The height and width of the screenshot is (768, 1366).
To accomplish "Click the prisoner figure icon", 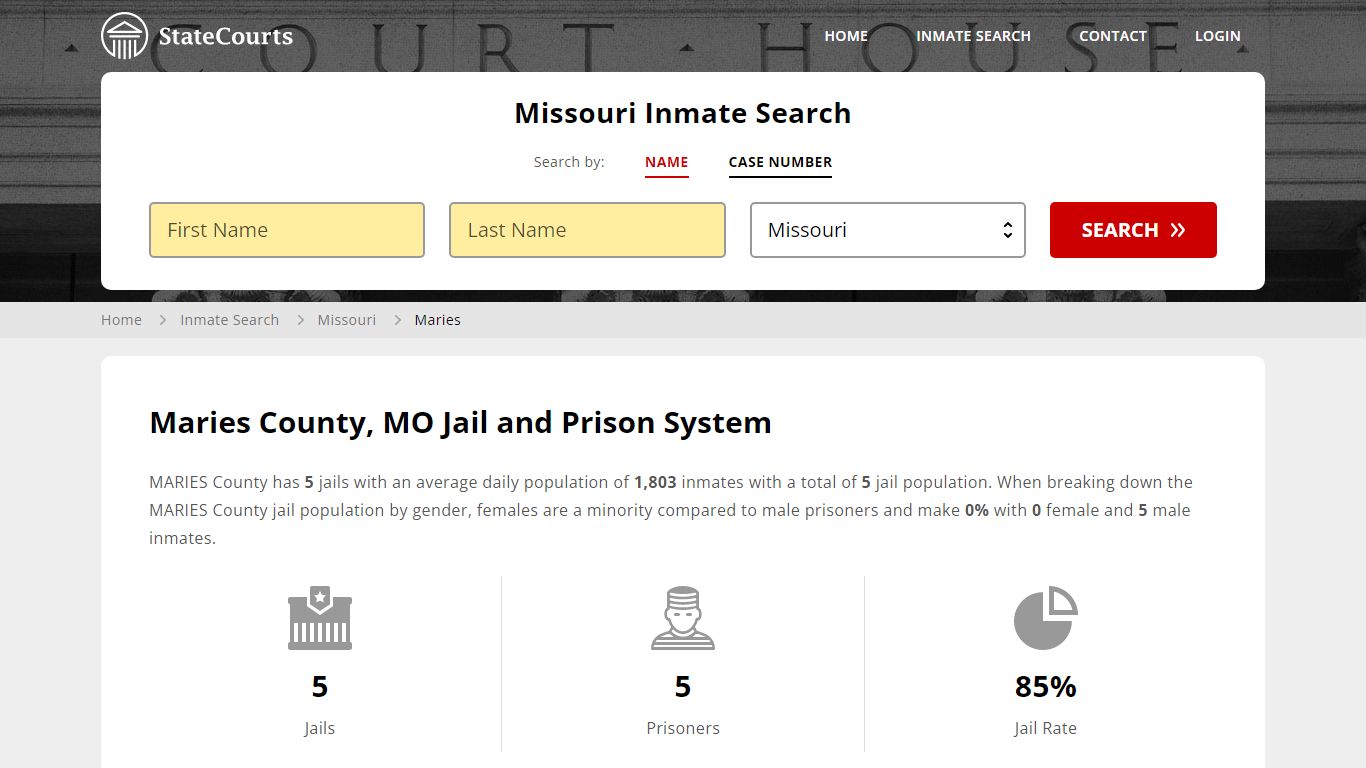I will coord(683,618).
